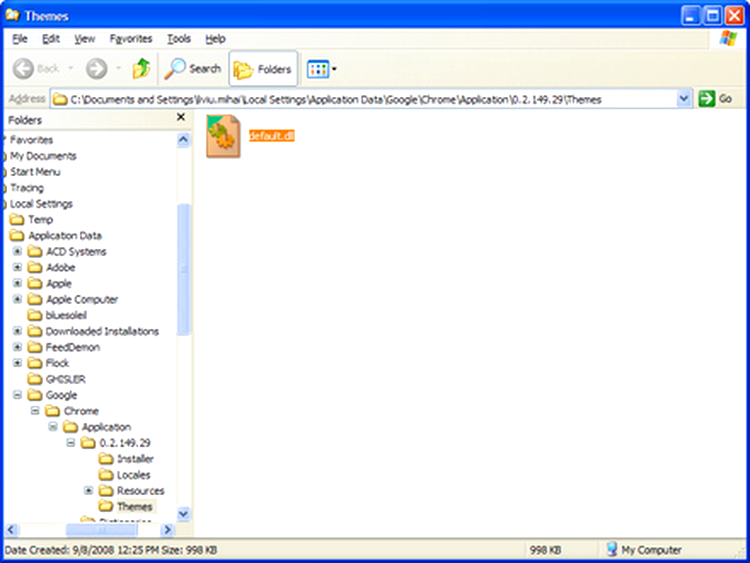Select the Locales folder icon

pos(106,475)
